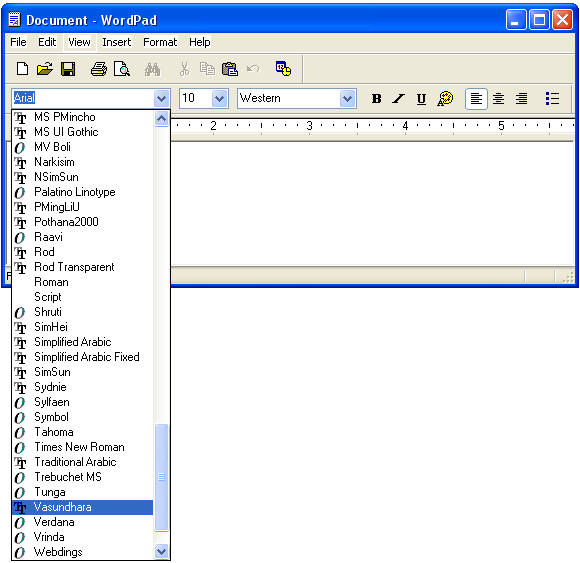Open Print Preview from the toolbar
Viewport: 580px width, 563px height.
pos(122,69)
